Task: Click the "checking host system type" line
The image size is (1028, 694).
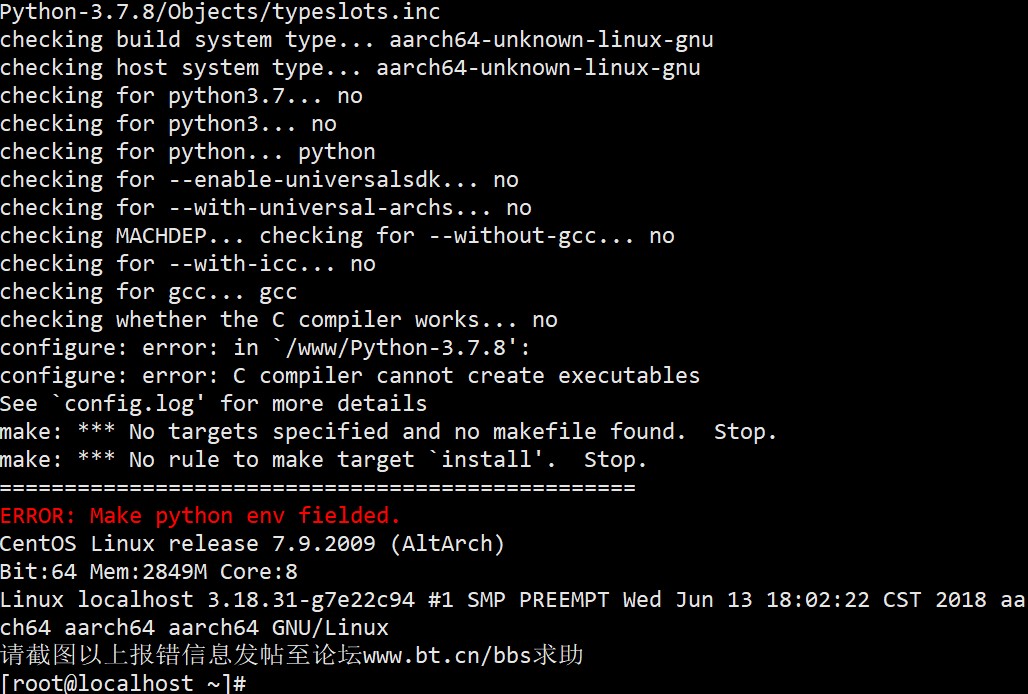Action: [x=350, y=68]
